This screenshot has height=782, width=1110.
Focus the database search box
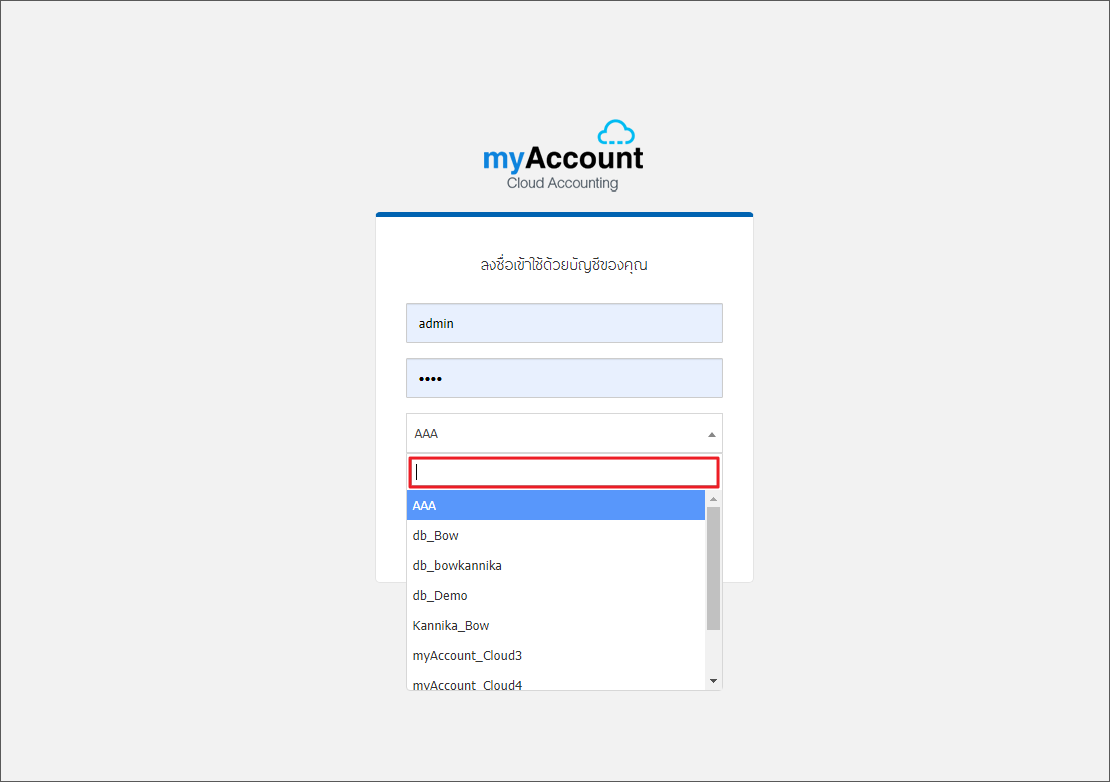coord(564,473)
